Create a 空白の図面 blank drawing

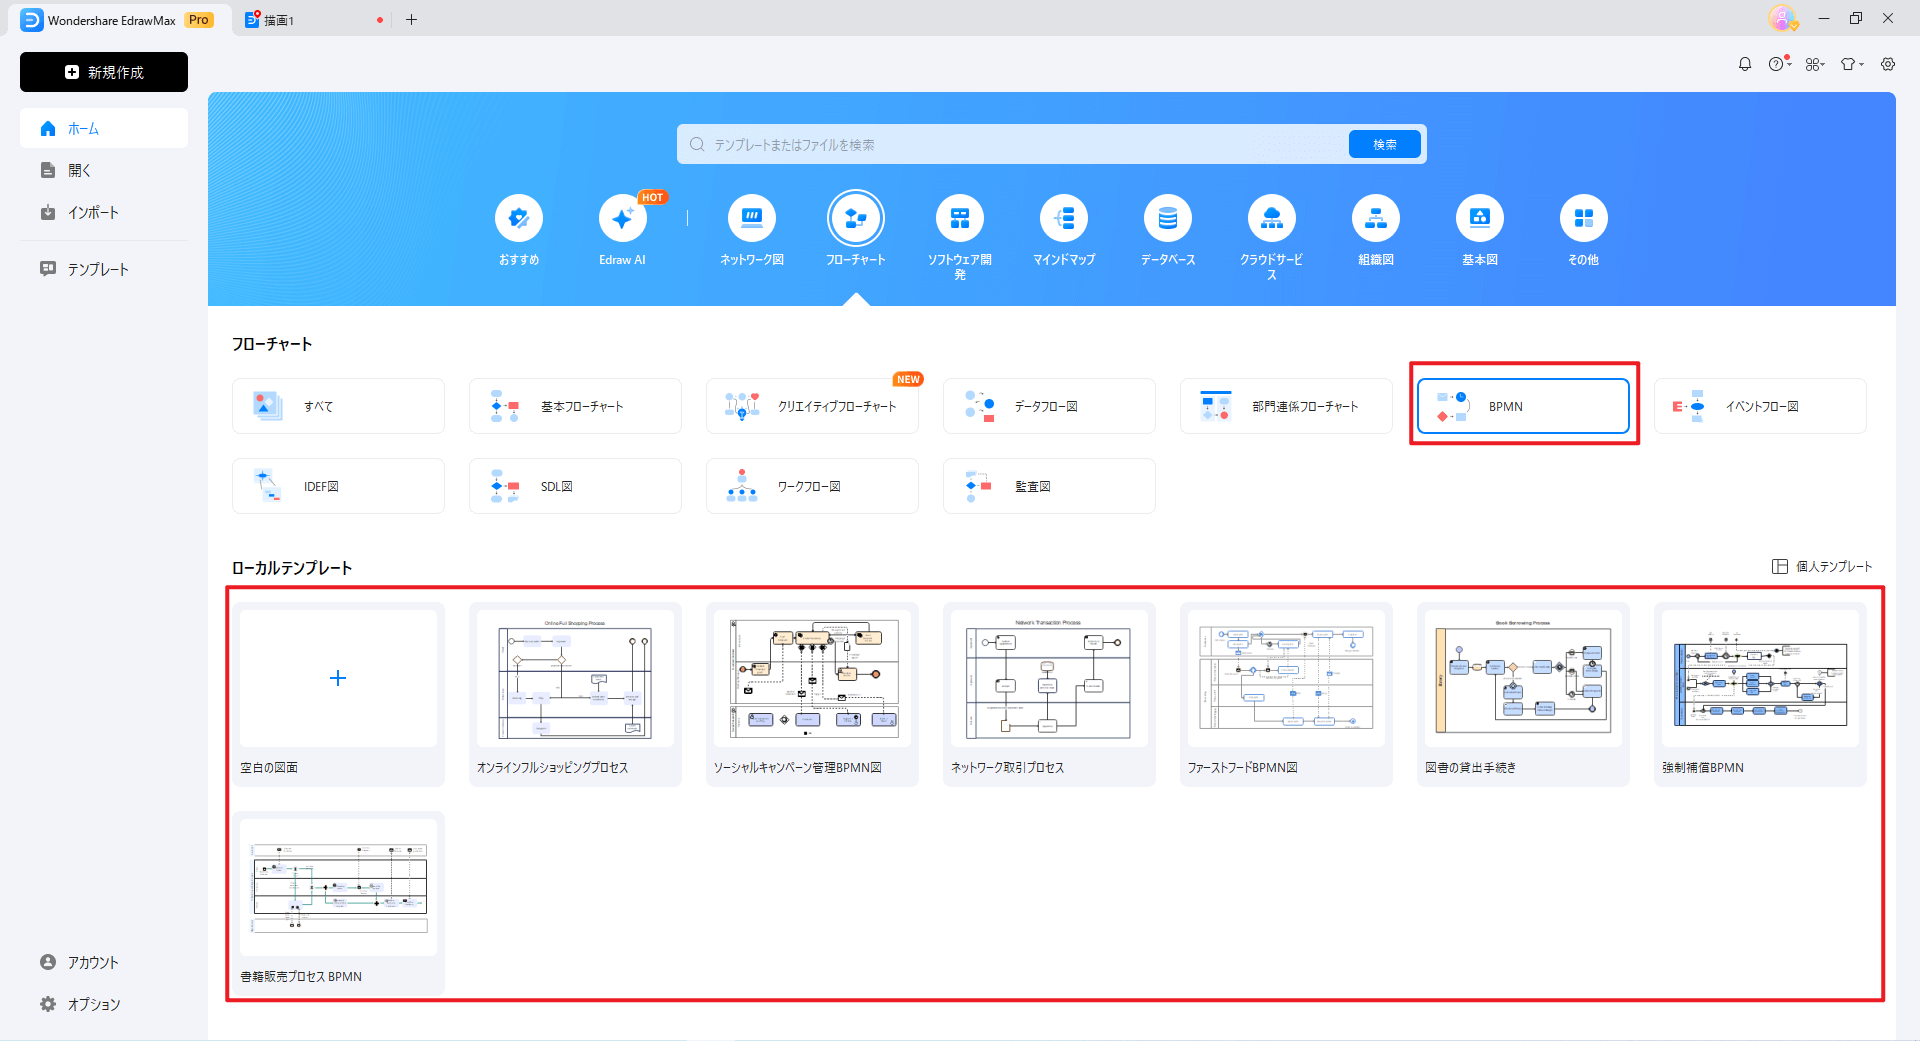click(x=338, y=694)
